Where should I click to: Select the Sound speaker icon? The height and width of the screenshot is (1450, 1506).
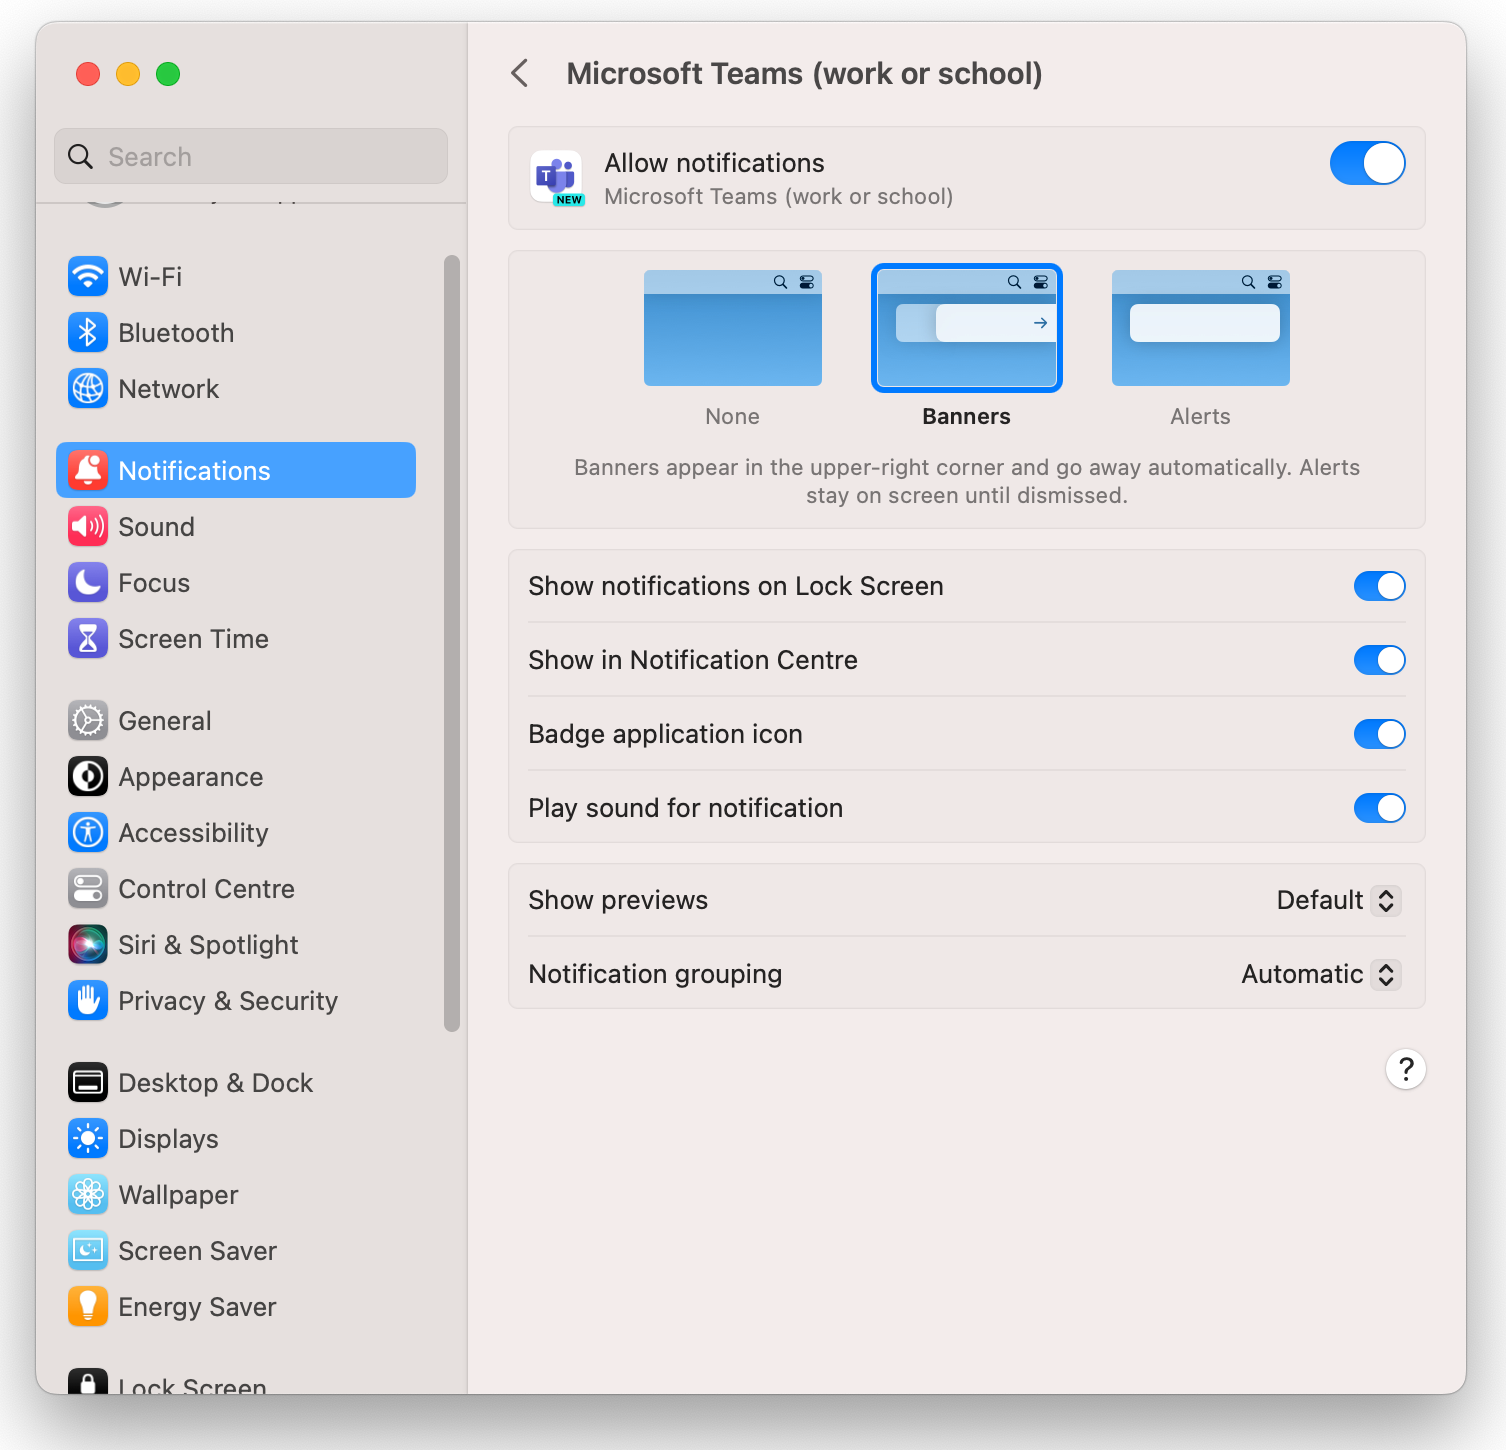click(88, 526)
